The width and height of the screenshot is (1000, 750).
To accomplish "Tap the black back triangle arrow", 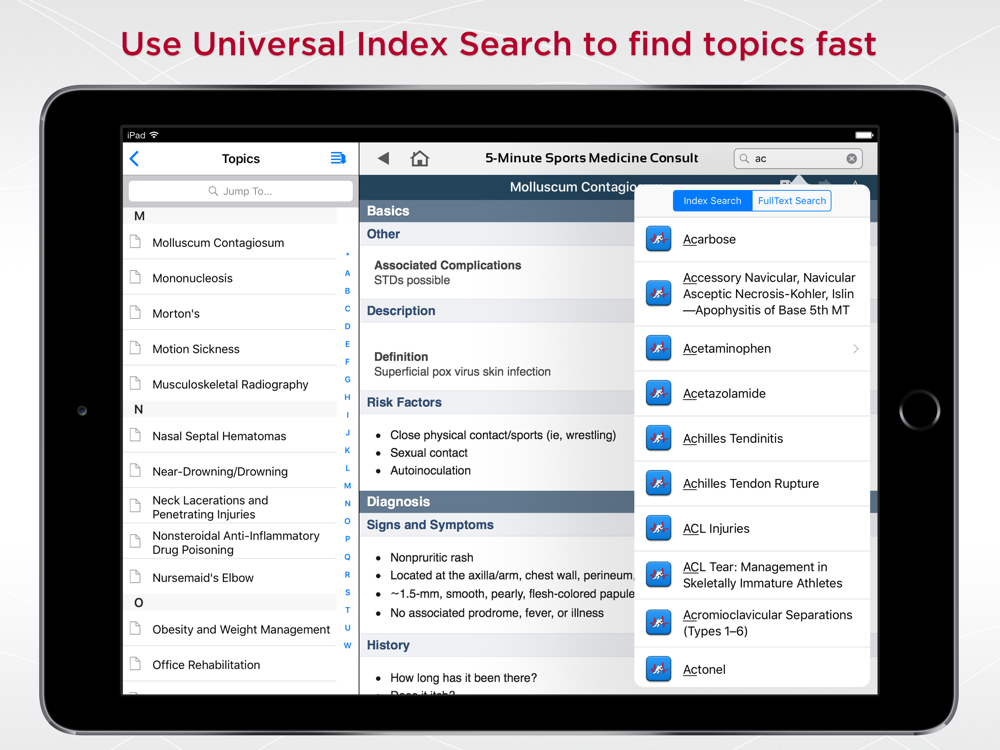I will [x=383, y=158].
